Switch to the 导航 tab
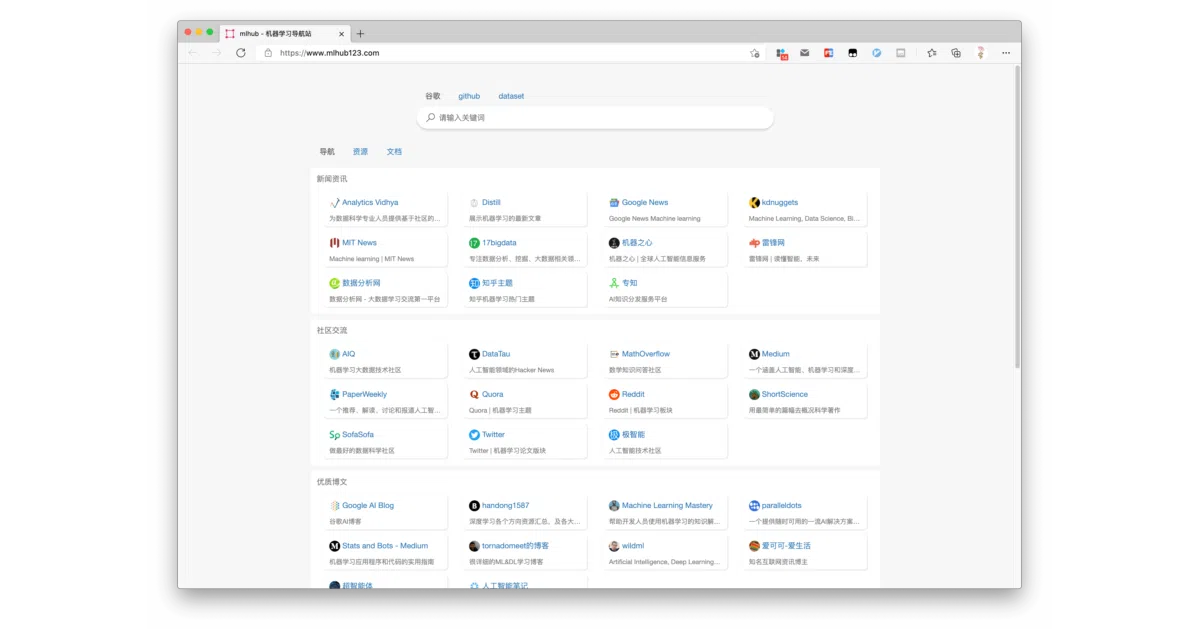Screen dimensions: 1200x630 tap(327, 152)
